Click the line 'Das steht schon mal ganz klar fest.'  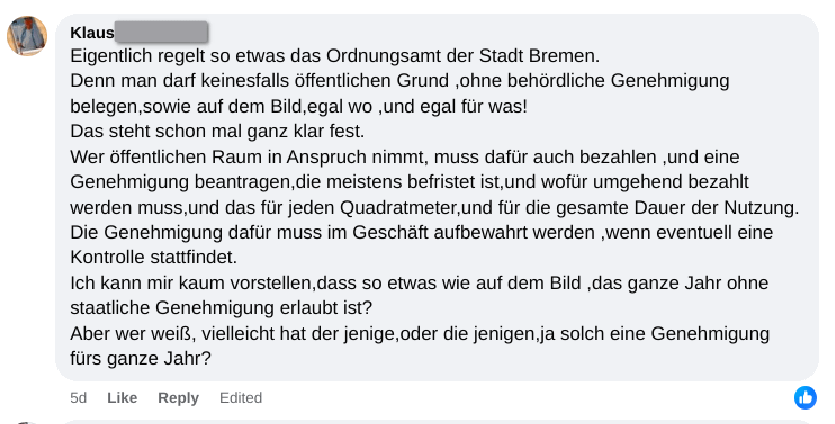coord(217,131)
